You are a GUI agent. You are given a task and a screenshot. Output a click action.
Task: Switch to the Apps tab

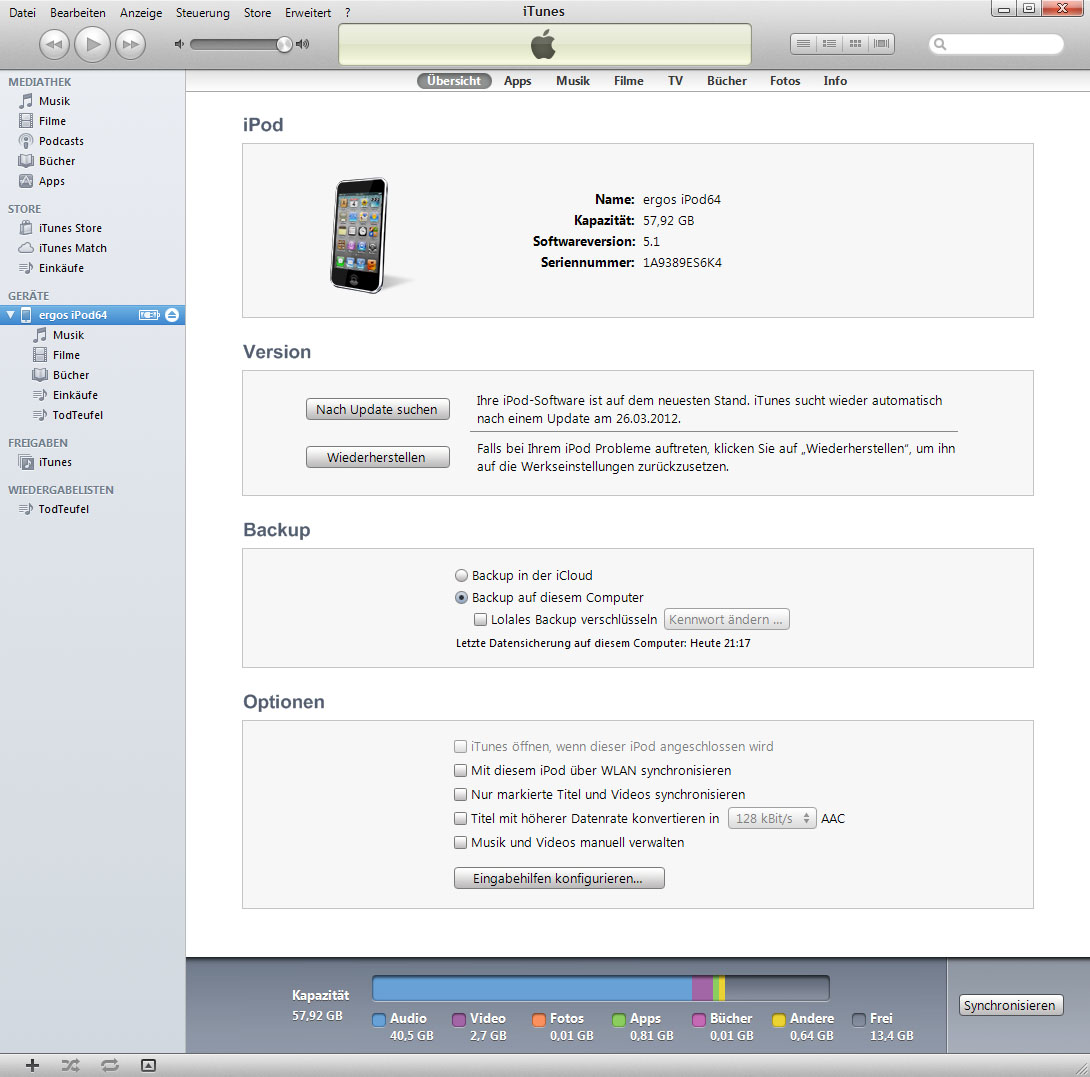(517, 81)
